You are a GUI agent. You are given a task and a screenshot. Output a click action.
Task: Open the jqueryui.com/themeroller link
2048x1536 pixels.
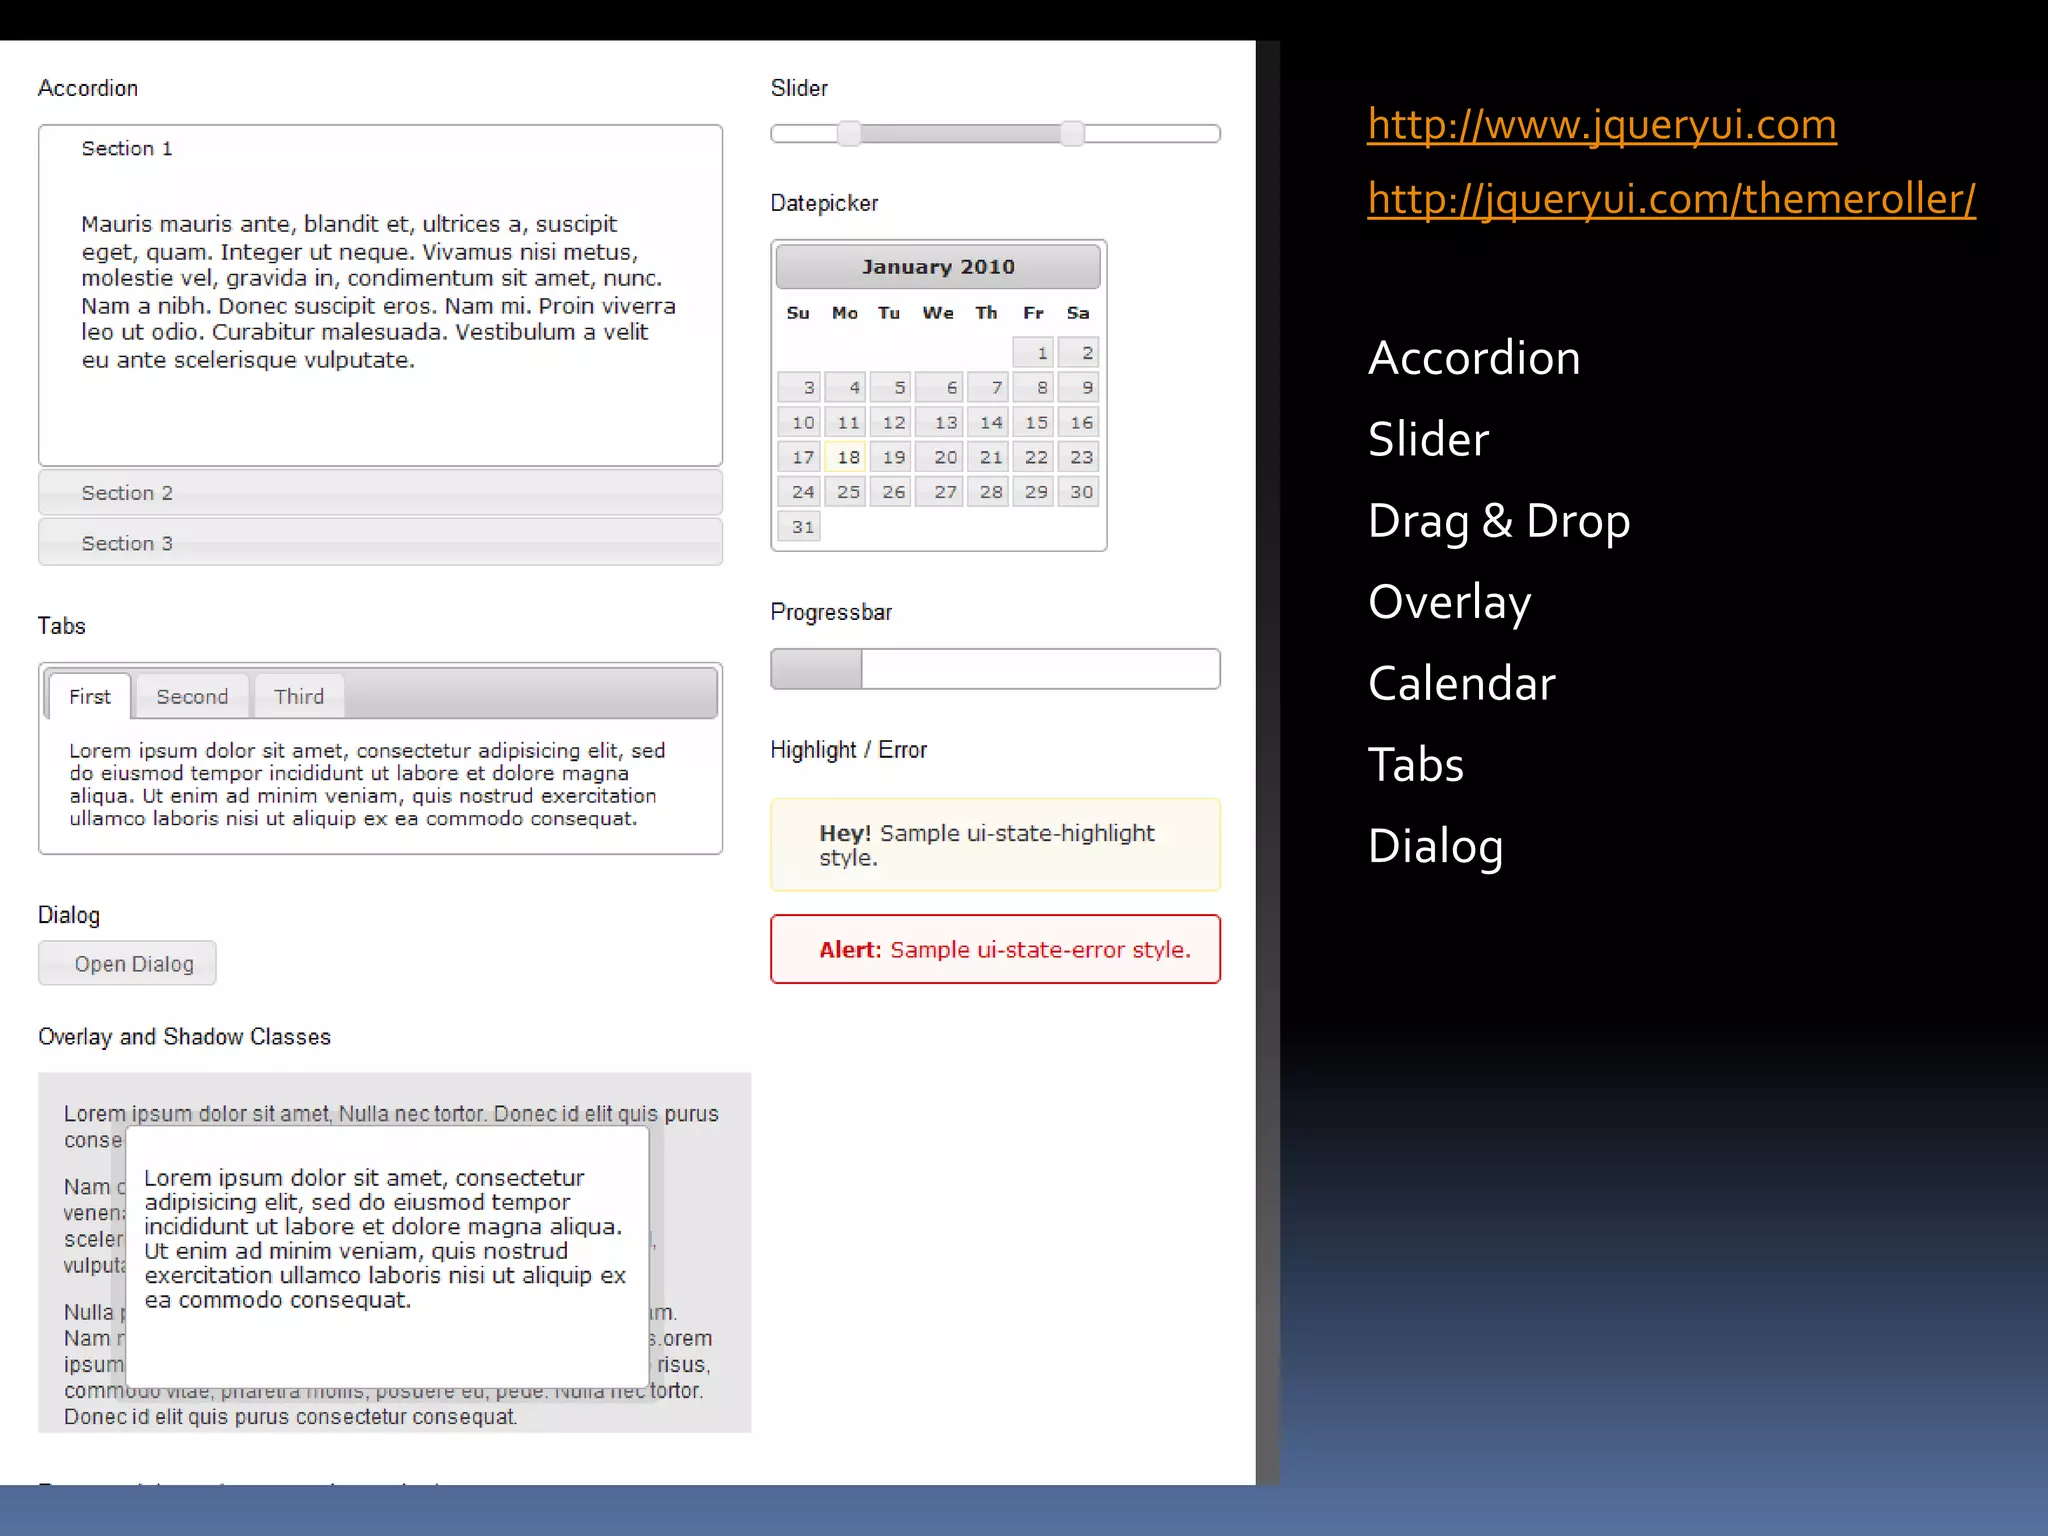tap(1671, 199)
